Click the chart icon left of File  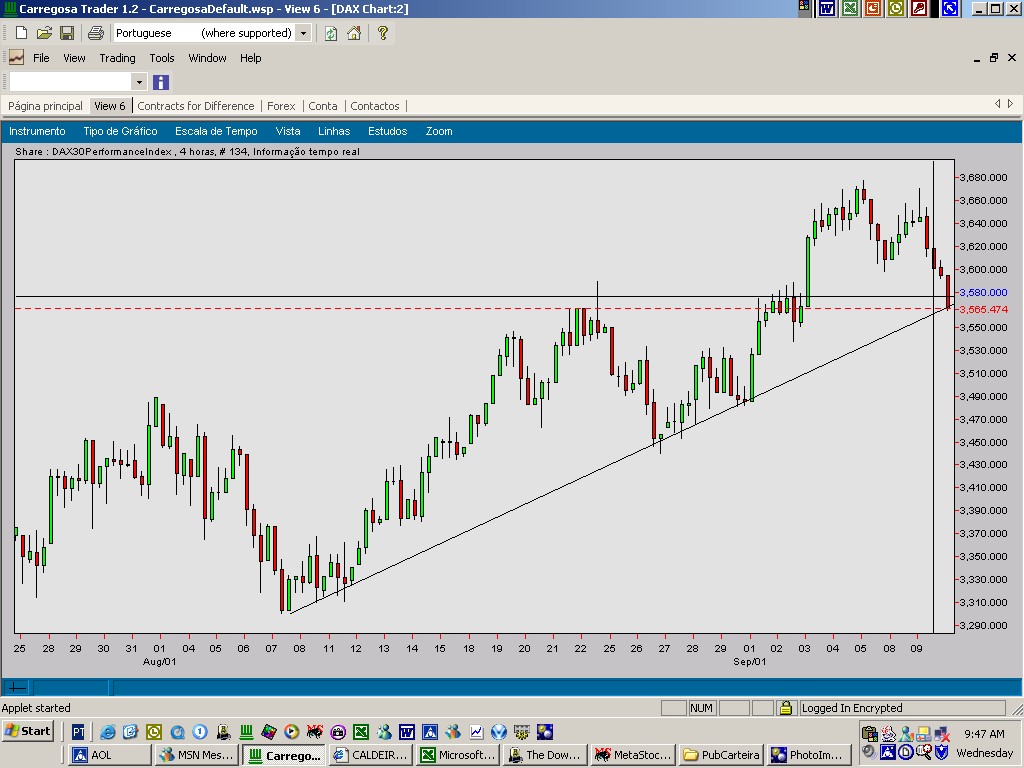coord(16,57)
